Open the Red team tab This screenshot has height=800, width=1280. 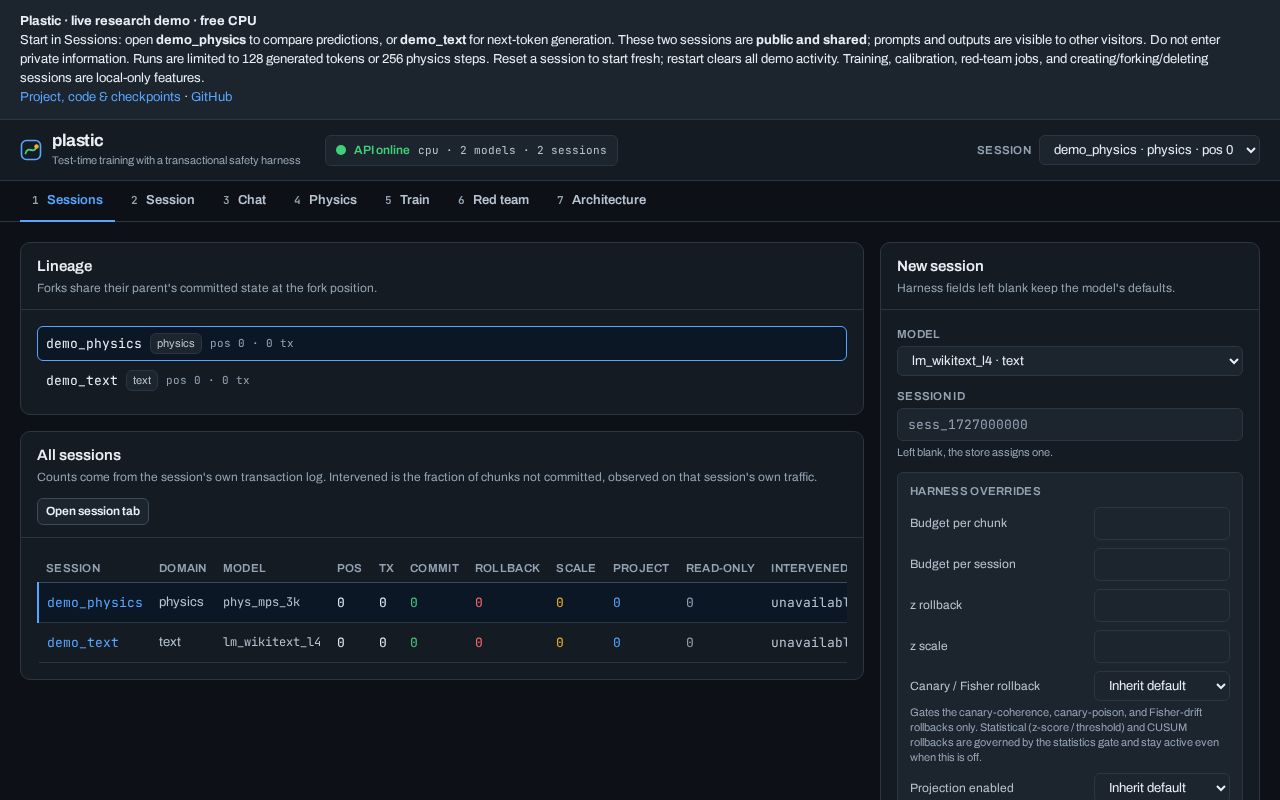click(x=493, y=200)
